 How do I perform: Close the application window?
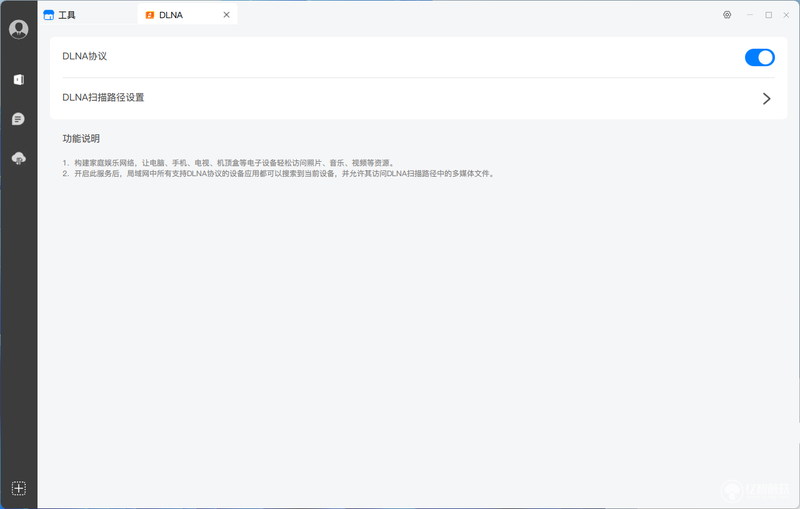786,15
